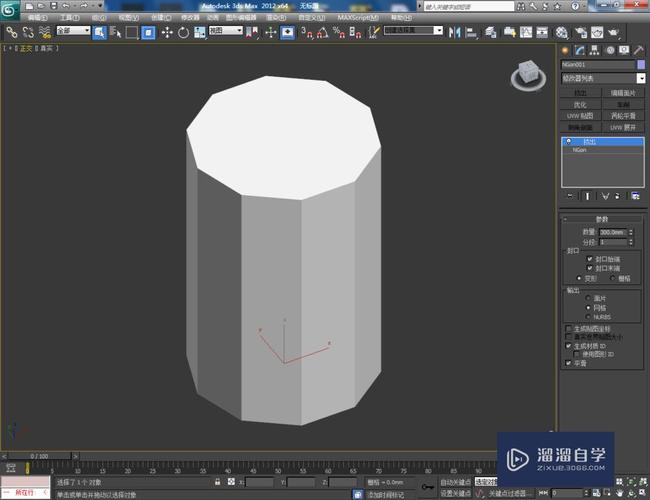Open the Select by Name dialog

coord(116,32)
